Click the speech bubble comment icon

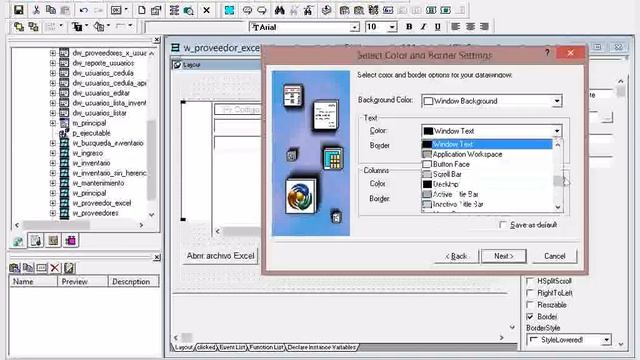click(247, 10)
